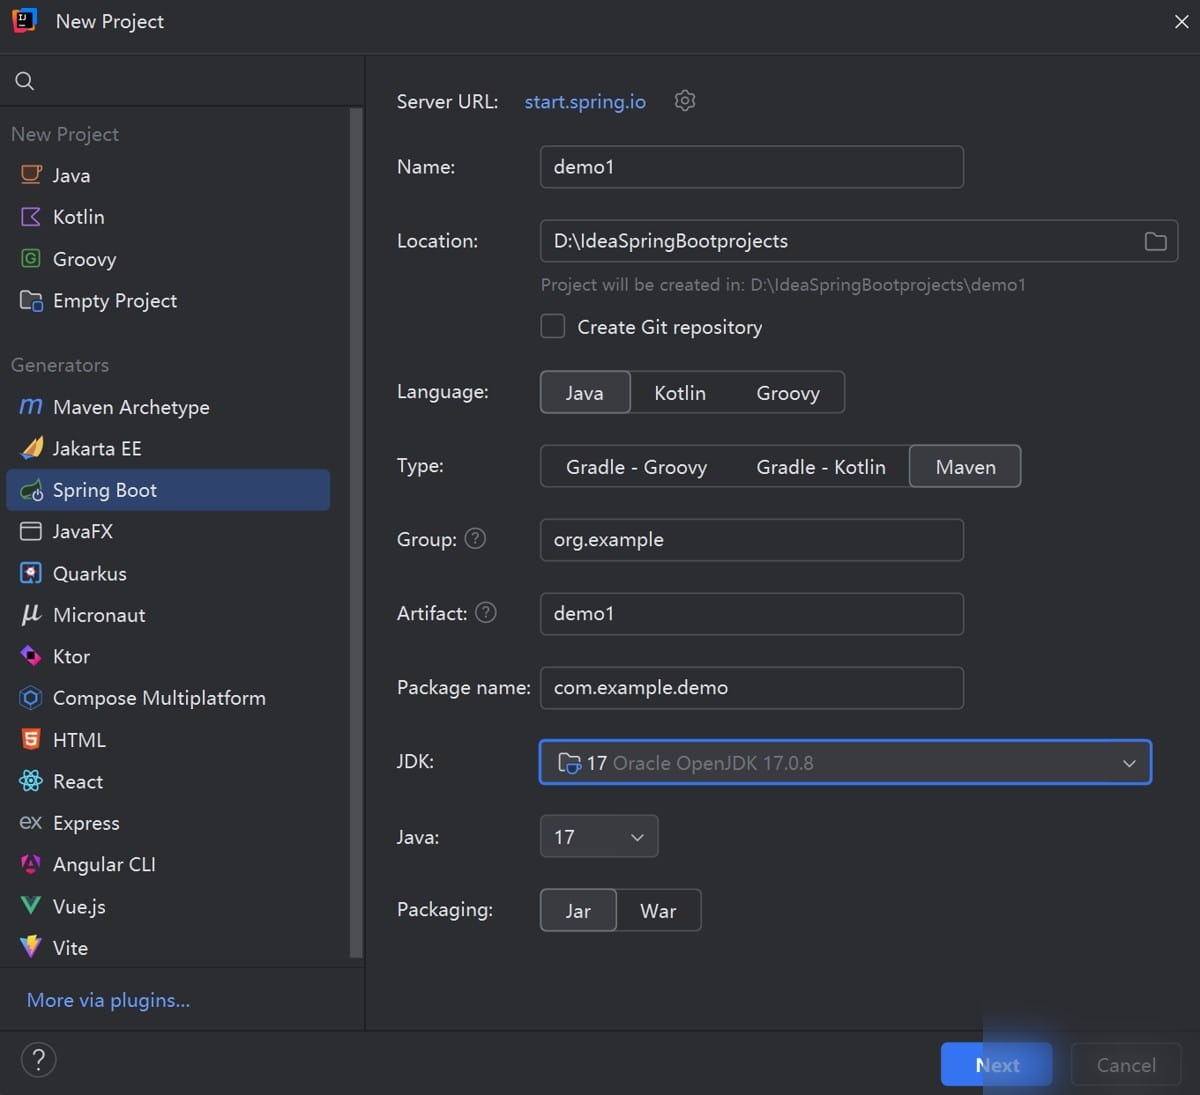
Task: Browse Location with the folder icon
Action: (1155, 241)
